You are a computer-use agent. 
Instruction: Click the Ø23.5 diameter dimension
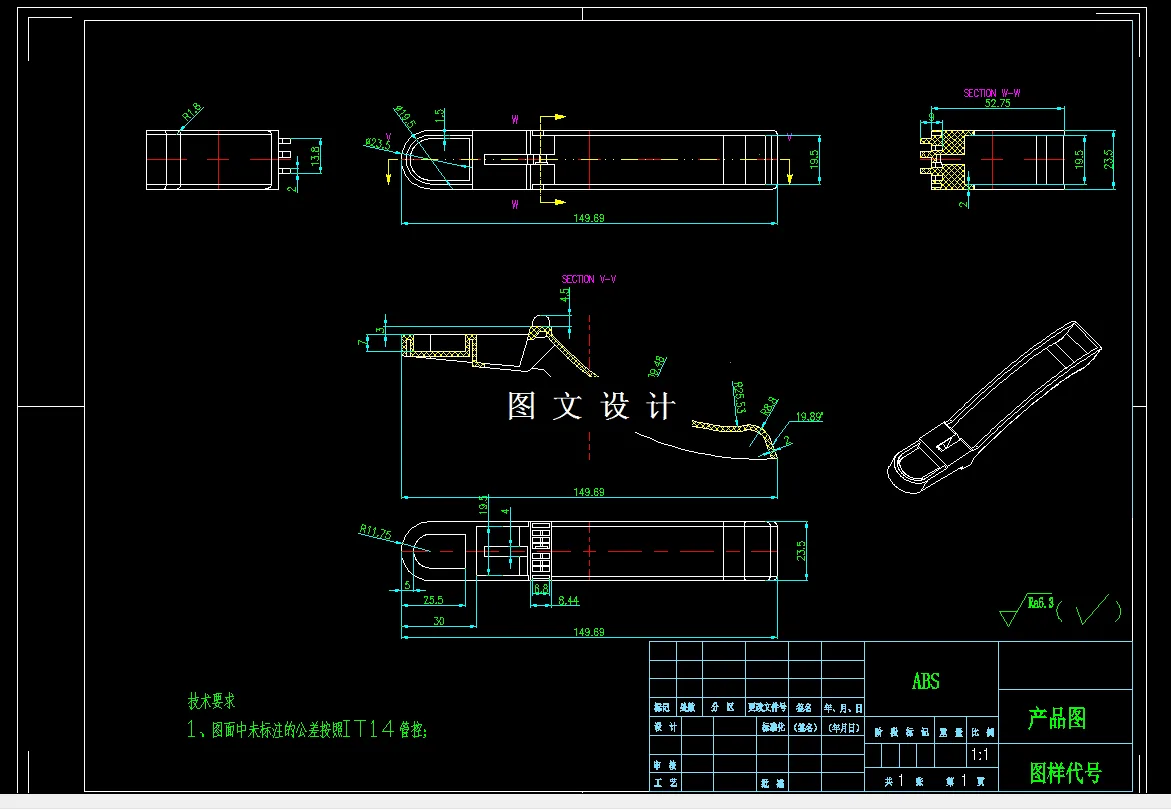point(377,143)
